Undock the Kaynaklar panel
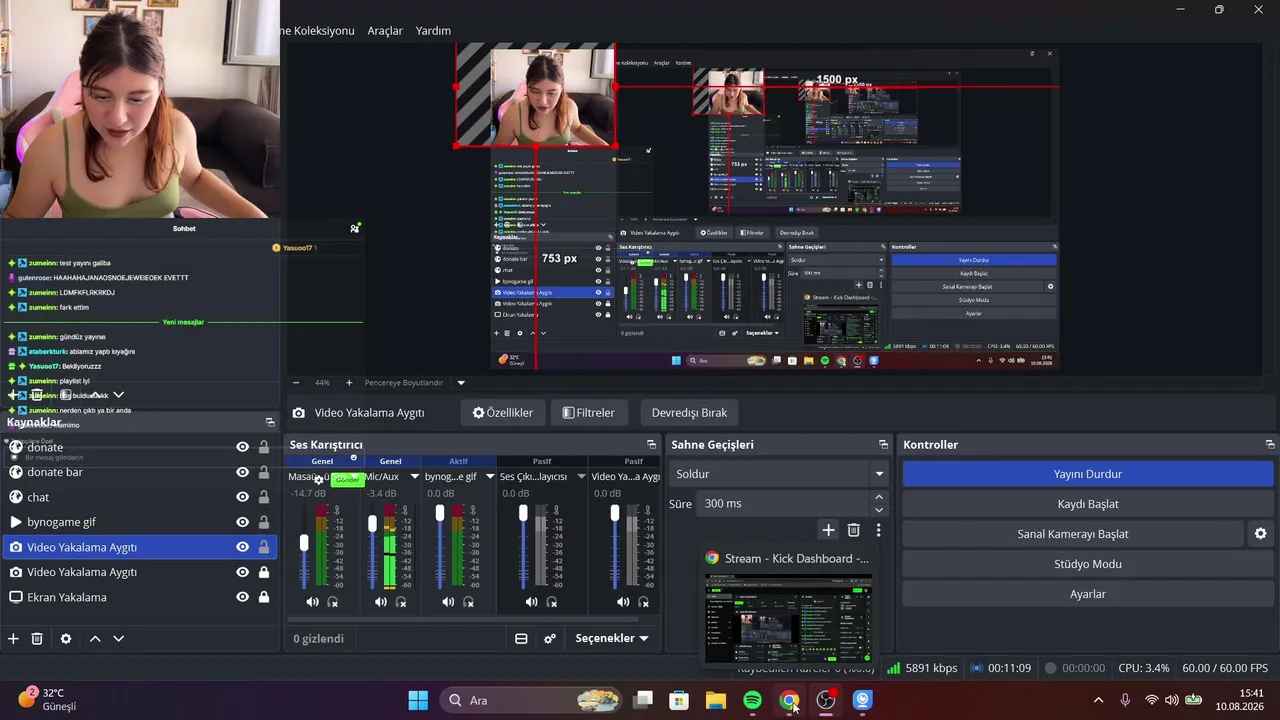 pos(270,423)
